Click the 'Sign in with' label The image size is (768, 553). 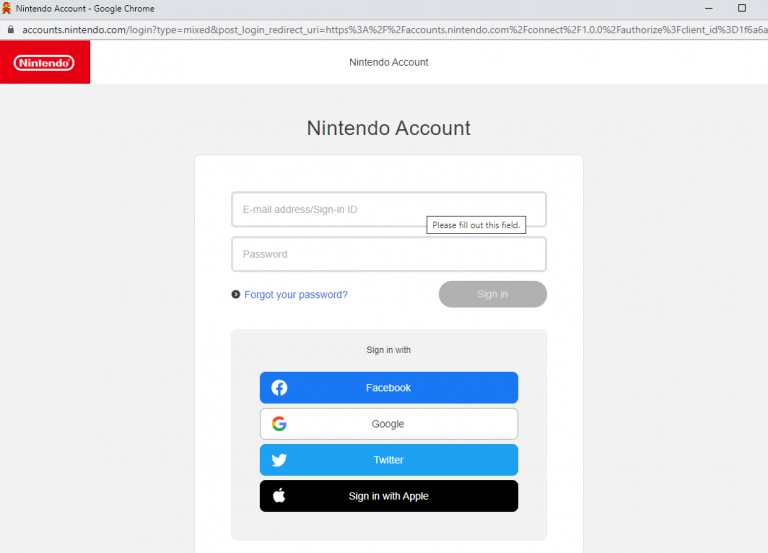click(x=388, y=350)
